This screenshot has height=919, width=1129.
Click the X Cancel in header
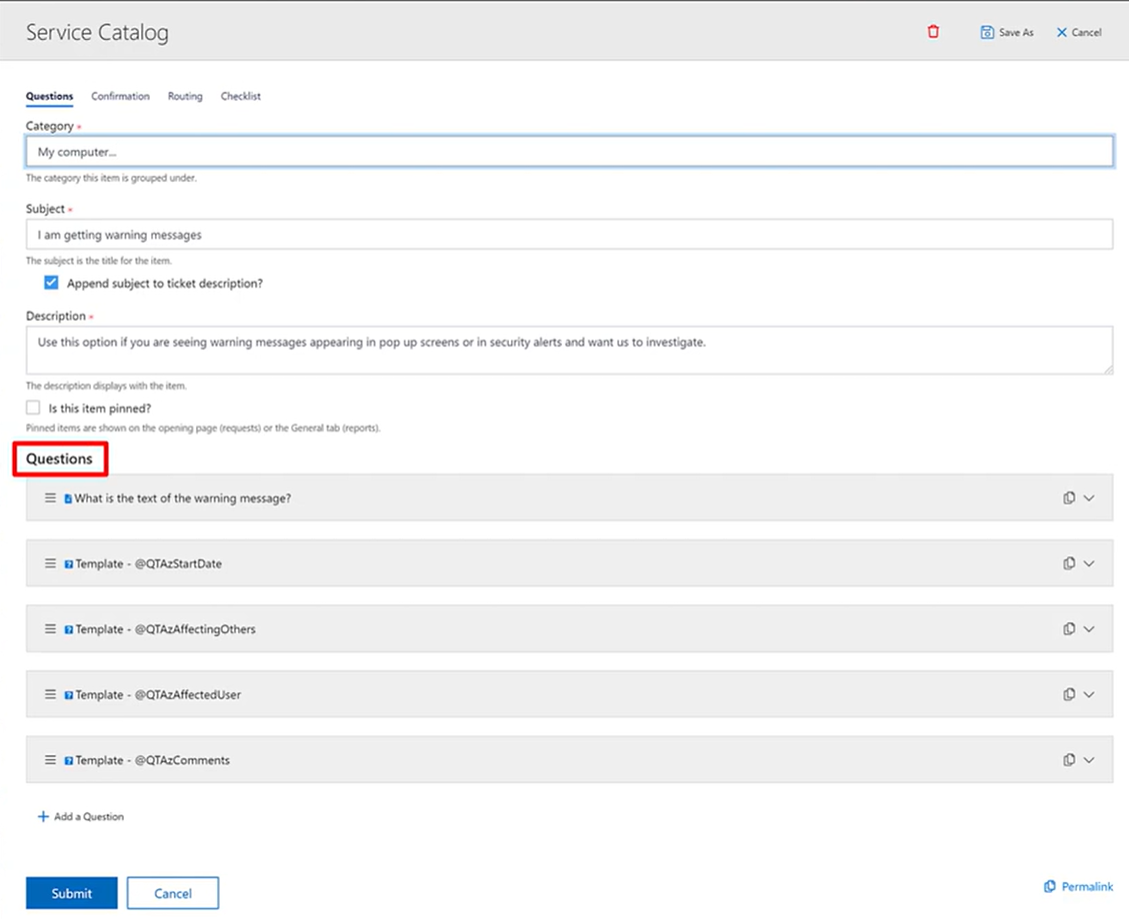coord(1079,32)
